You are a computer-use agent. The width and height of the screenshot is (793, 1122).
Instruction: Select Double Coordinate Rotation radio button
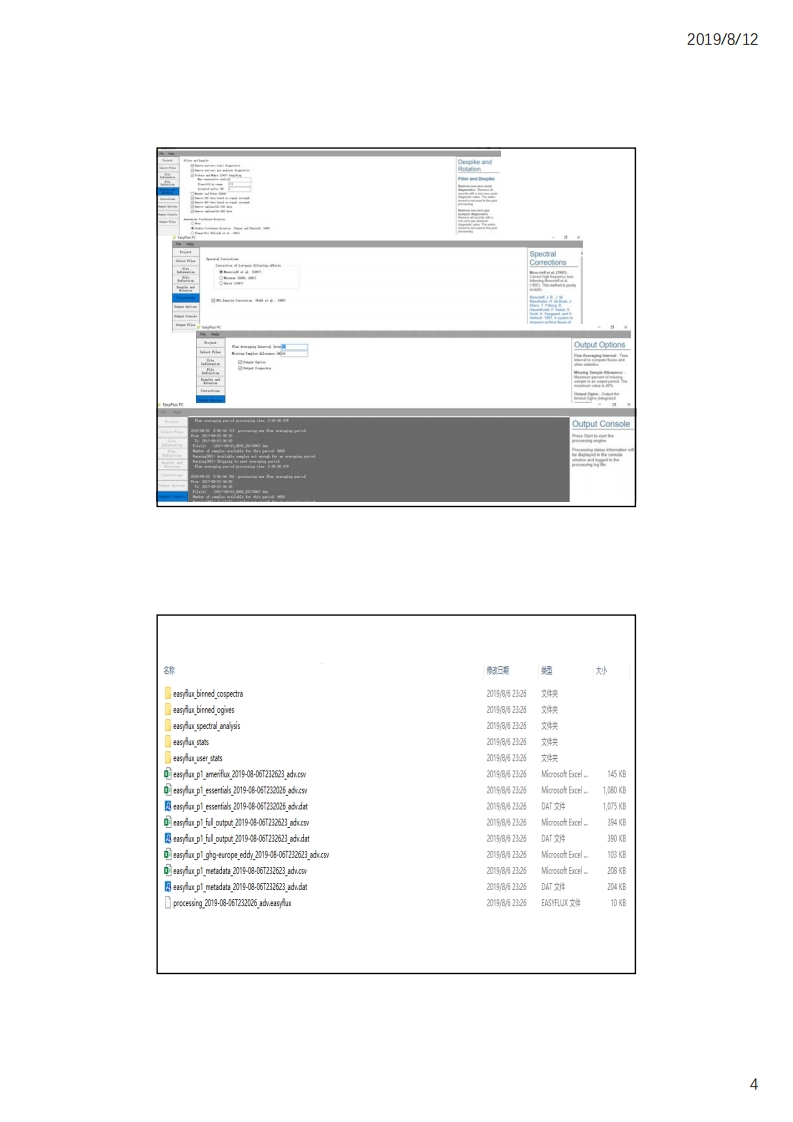[192, 228]
